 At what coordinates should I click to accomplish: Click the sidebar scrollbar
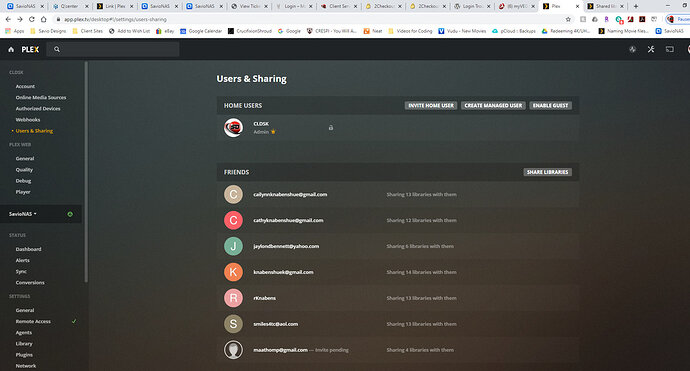tap(86, 172)
